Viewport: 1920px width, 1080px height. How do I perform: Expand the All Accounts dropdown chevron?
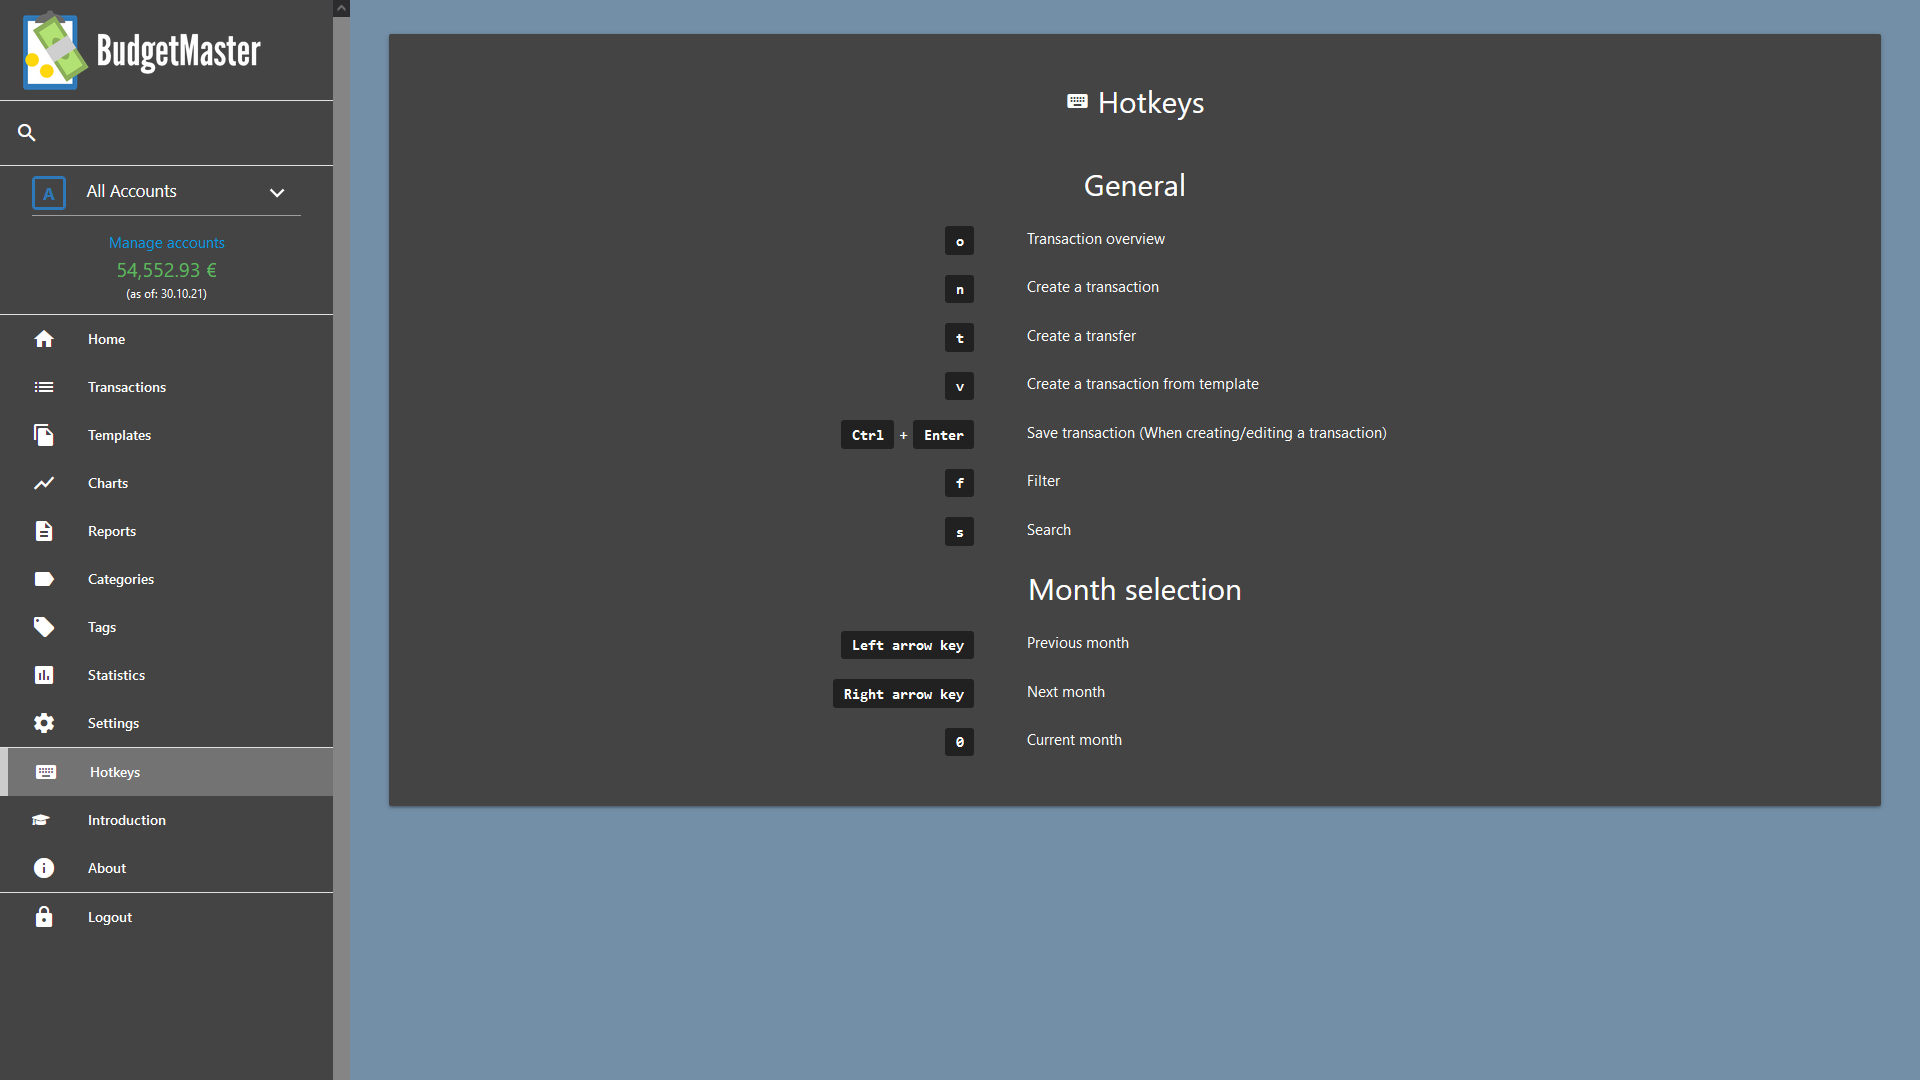(x=277, y=193)
